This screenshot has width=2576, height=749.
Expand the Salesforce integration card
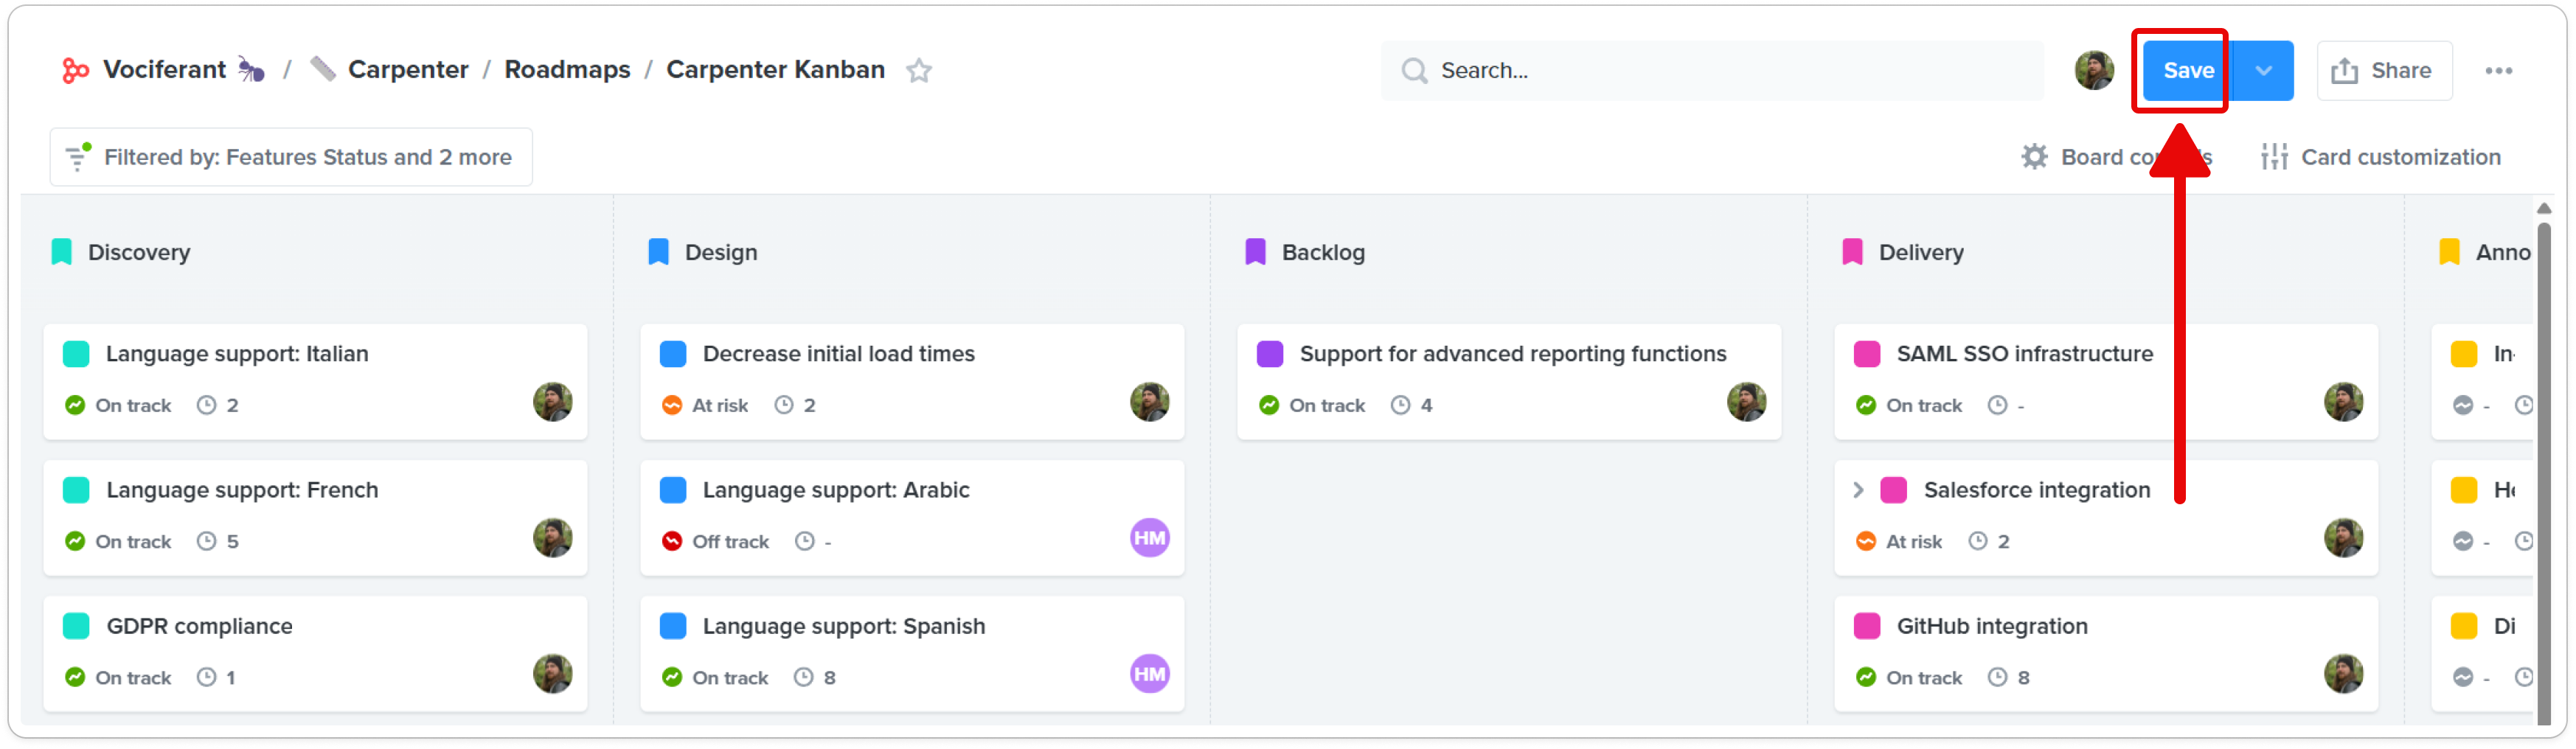click(x=1858, y=490)
